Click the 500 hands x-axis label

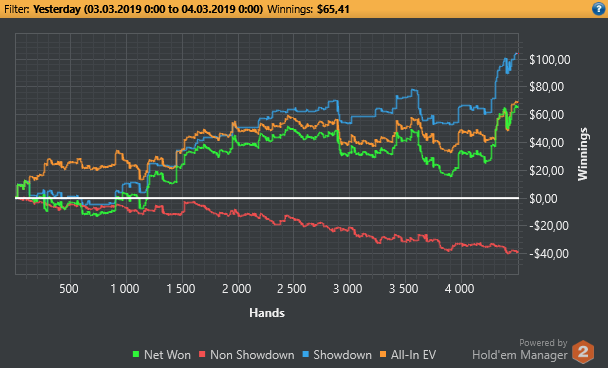click(x=69, y=289)
